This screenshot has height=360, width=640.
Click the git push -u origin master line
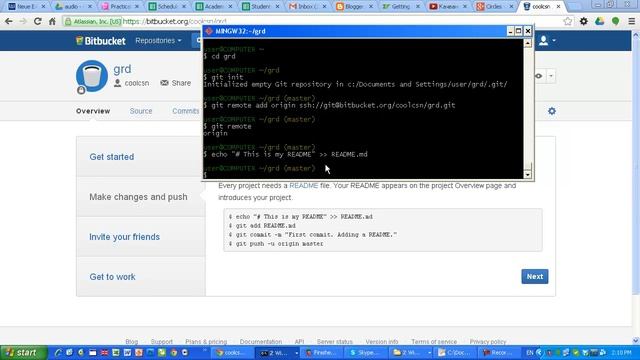pyautogui.click(x=276, y=244)
